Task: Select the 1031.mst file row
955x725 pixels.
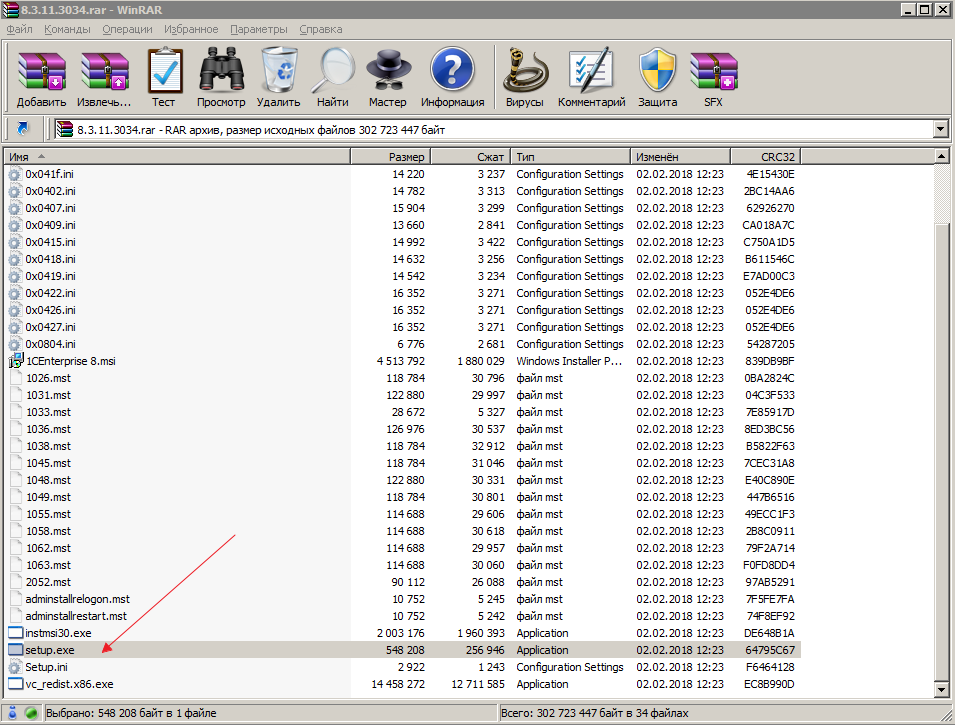Action: pos(403,395)
